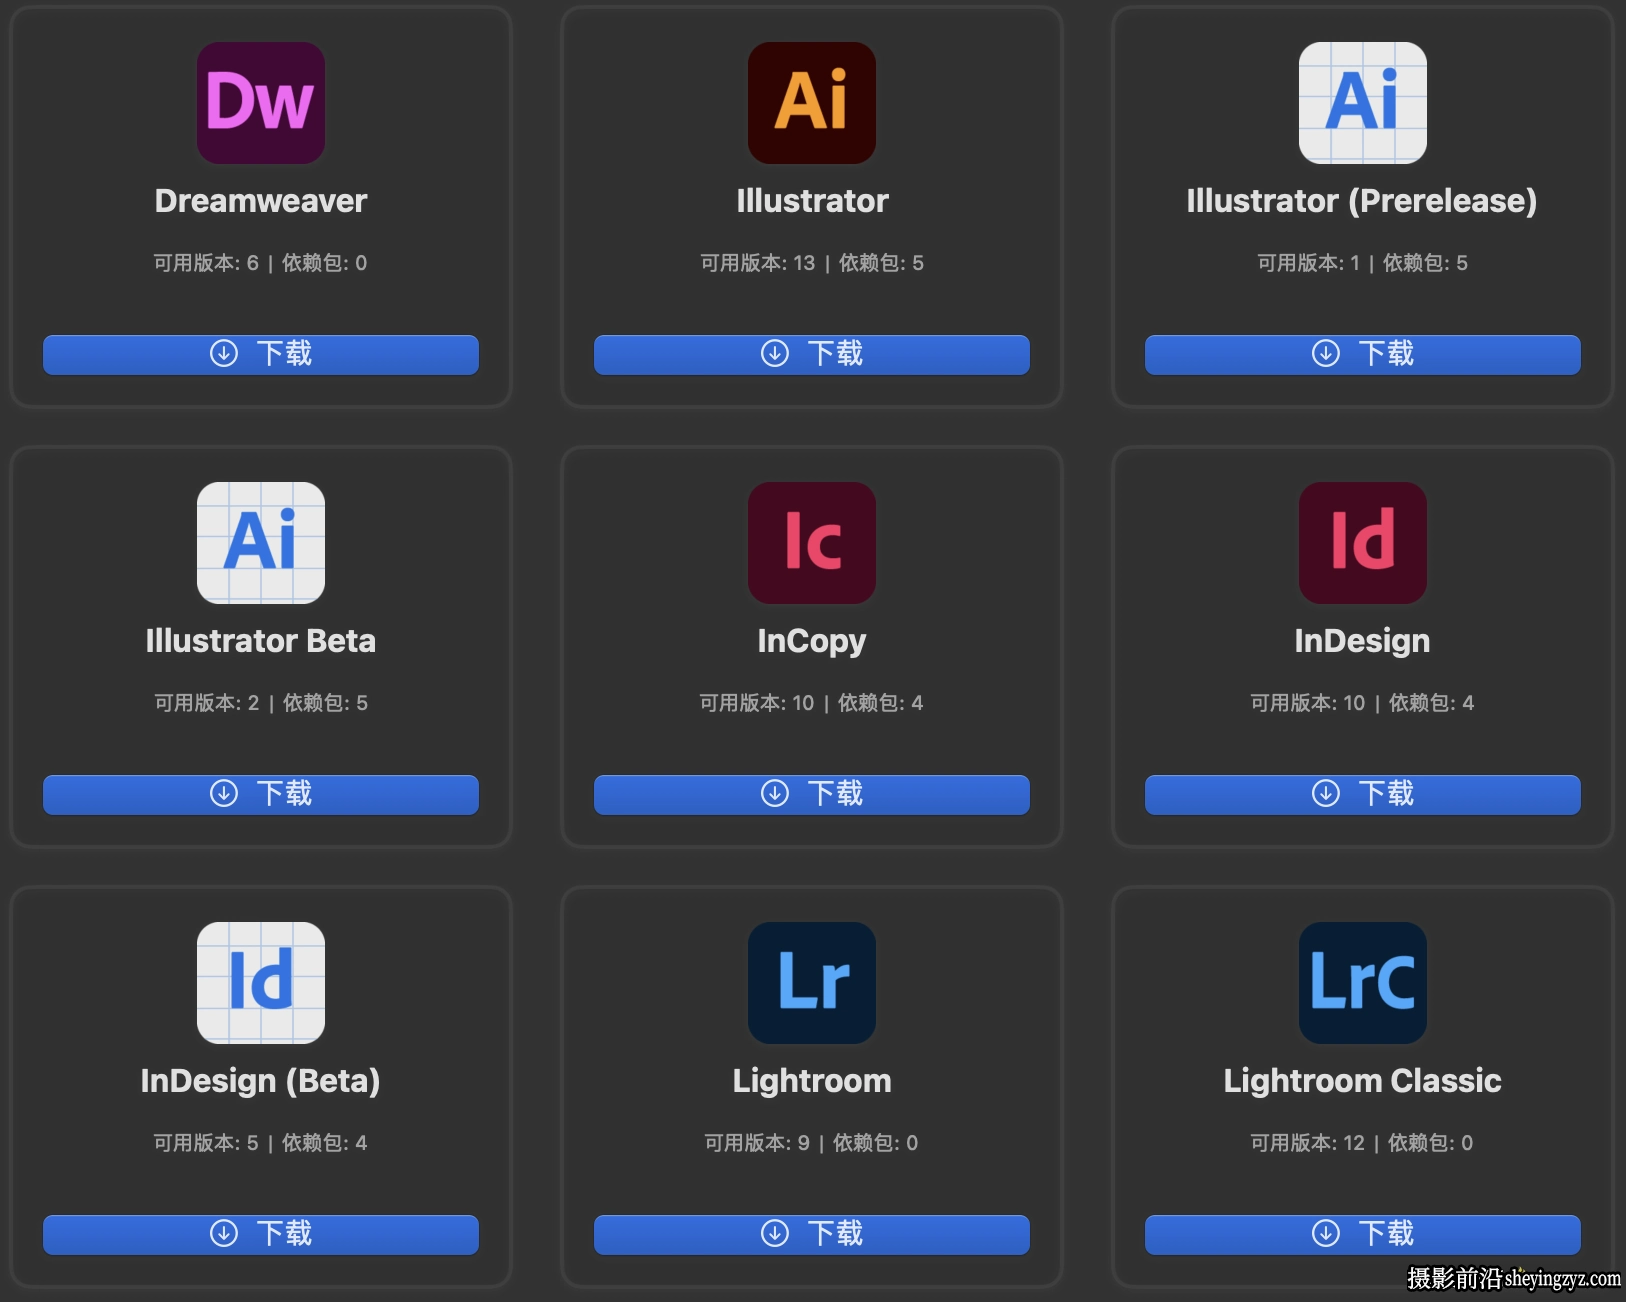Viewport: 1626px width, 1302px height.
Task: Select the Dreamweaver title text
Action: (x=261, y=201)
